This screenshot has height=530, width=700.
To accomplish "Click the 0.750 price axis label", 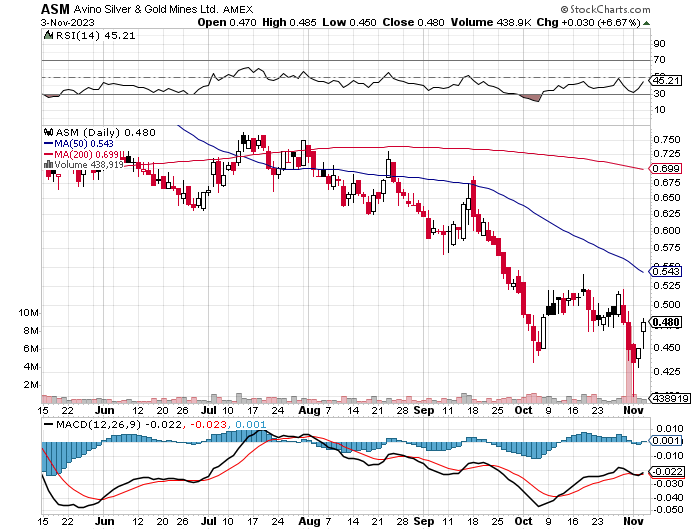I will [x=667, y=139].
